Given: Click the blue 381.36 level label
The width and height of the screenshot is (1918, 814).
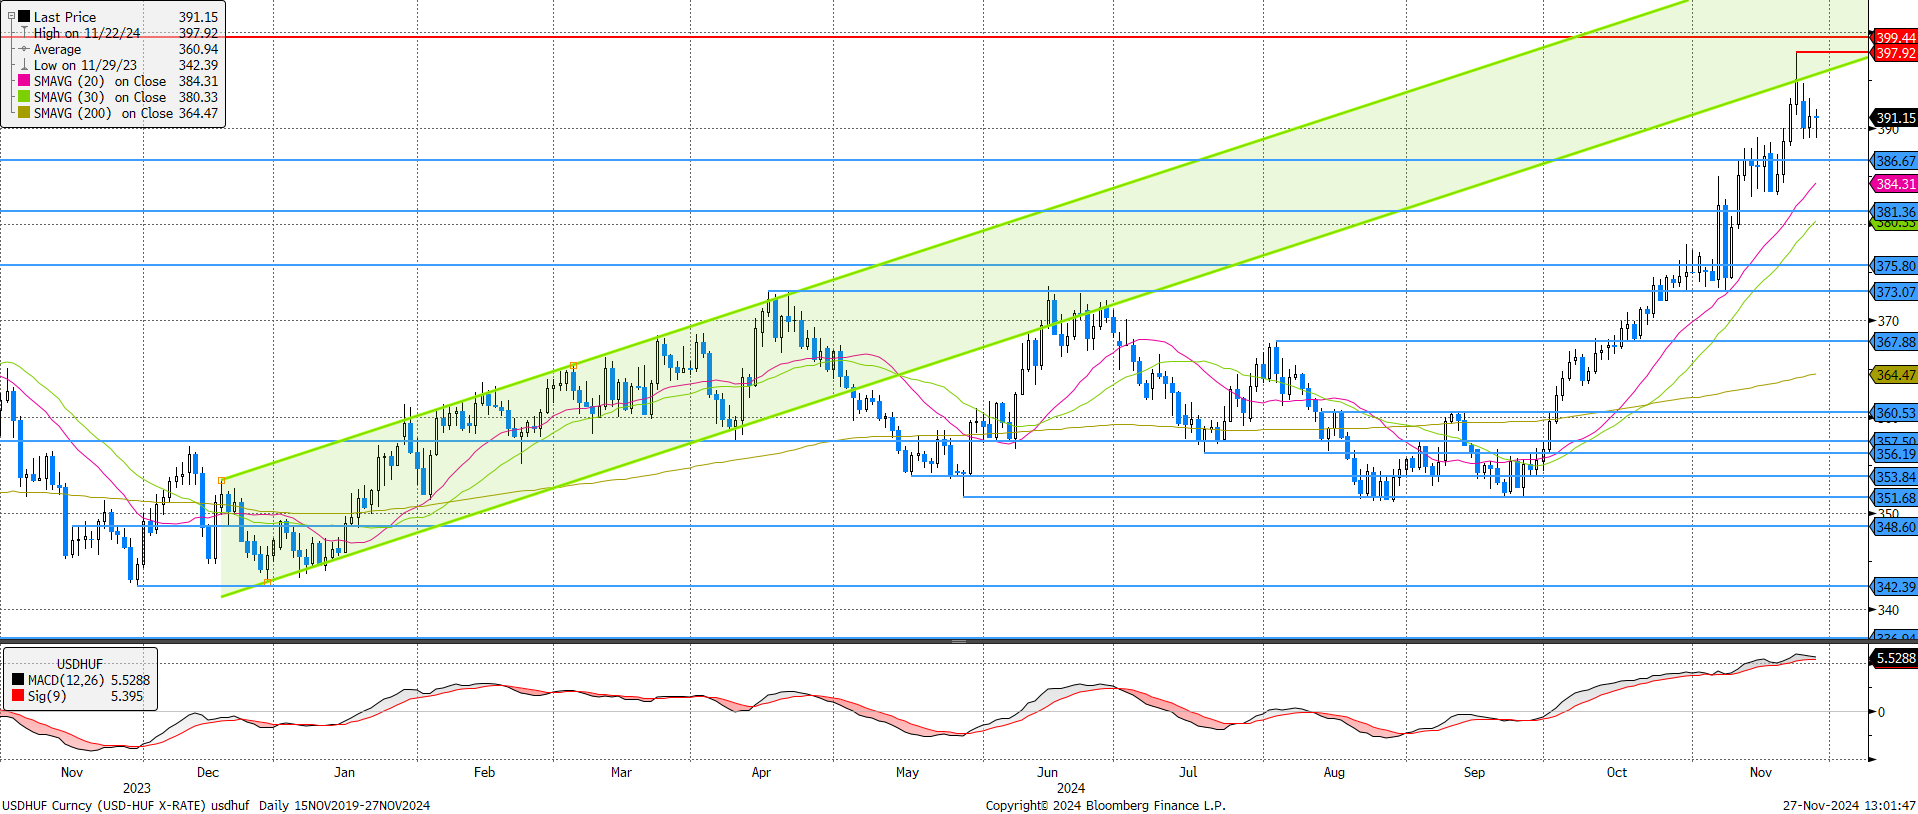Looking at the screenshot, I should pos(1894,212).
